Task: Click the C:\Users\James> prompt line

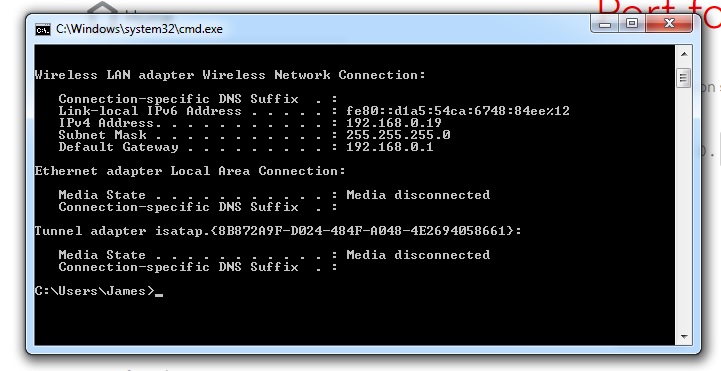Action: point(95,291)
